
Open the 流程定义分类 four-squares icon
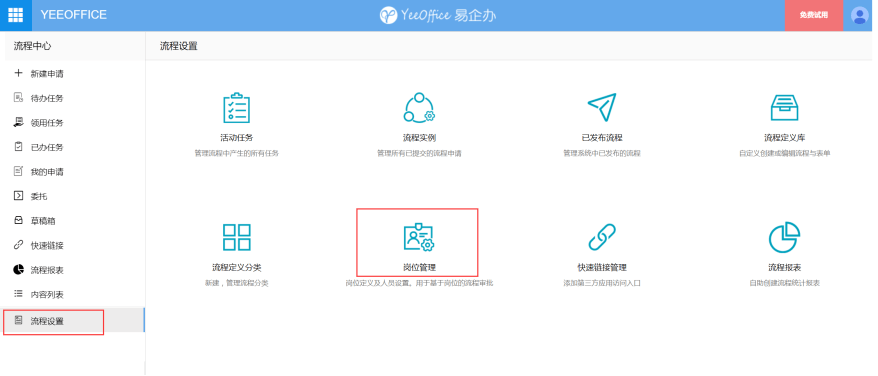(236, 237)
